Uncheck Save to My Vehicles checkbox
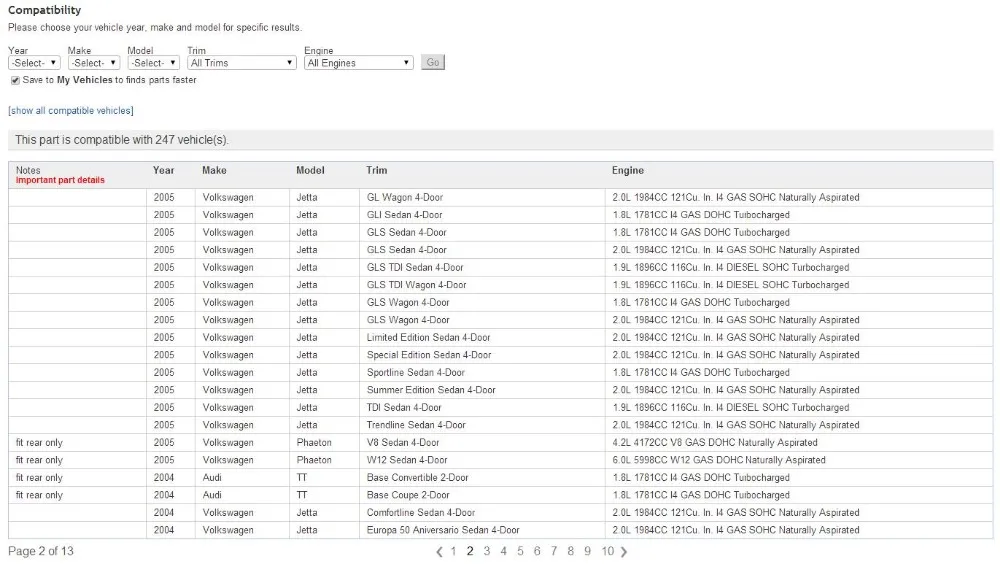 coord(15,80)
